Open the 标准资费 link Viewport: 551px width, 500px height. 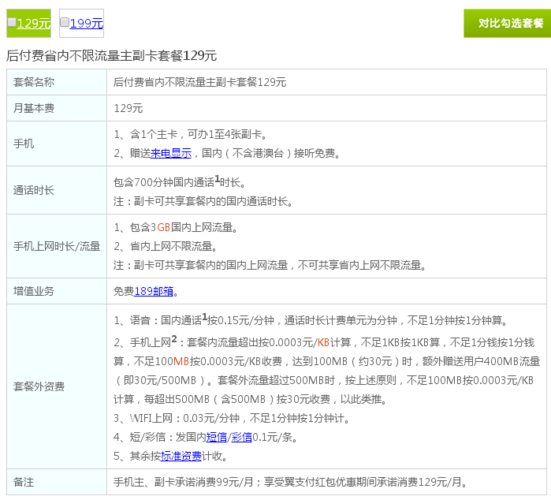[x=181, y=456]
